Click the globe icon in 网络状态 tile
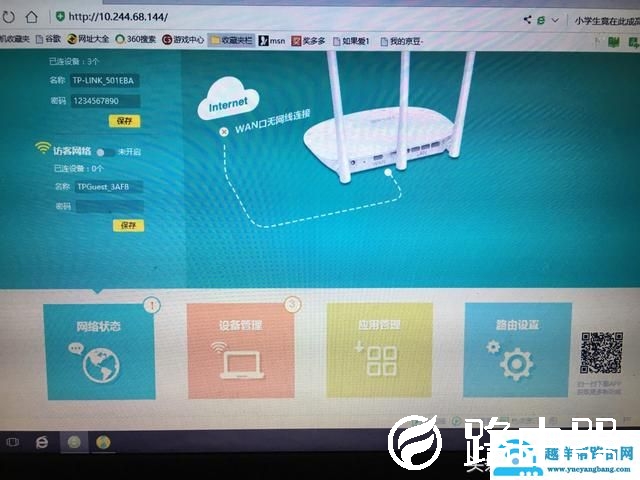The width and height of the screenshot is (640, 480). [101, 366]
